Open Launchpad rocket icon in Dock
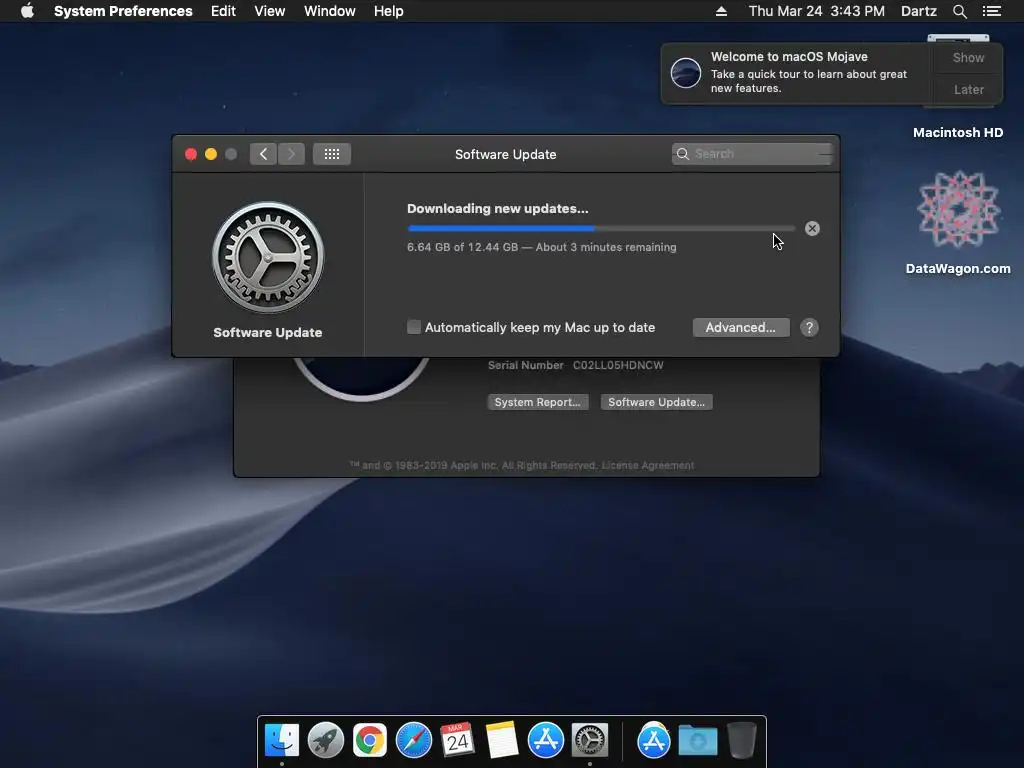The width and height of the screenshot is (1024, 768). point(325,740)
